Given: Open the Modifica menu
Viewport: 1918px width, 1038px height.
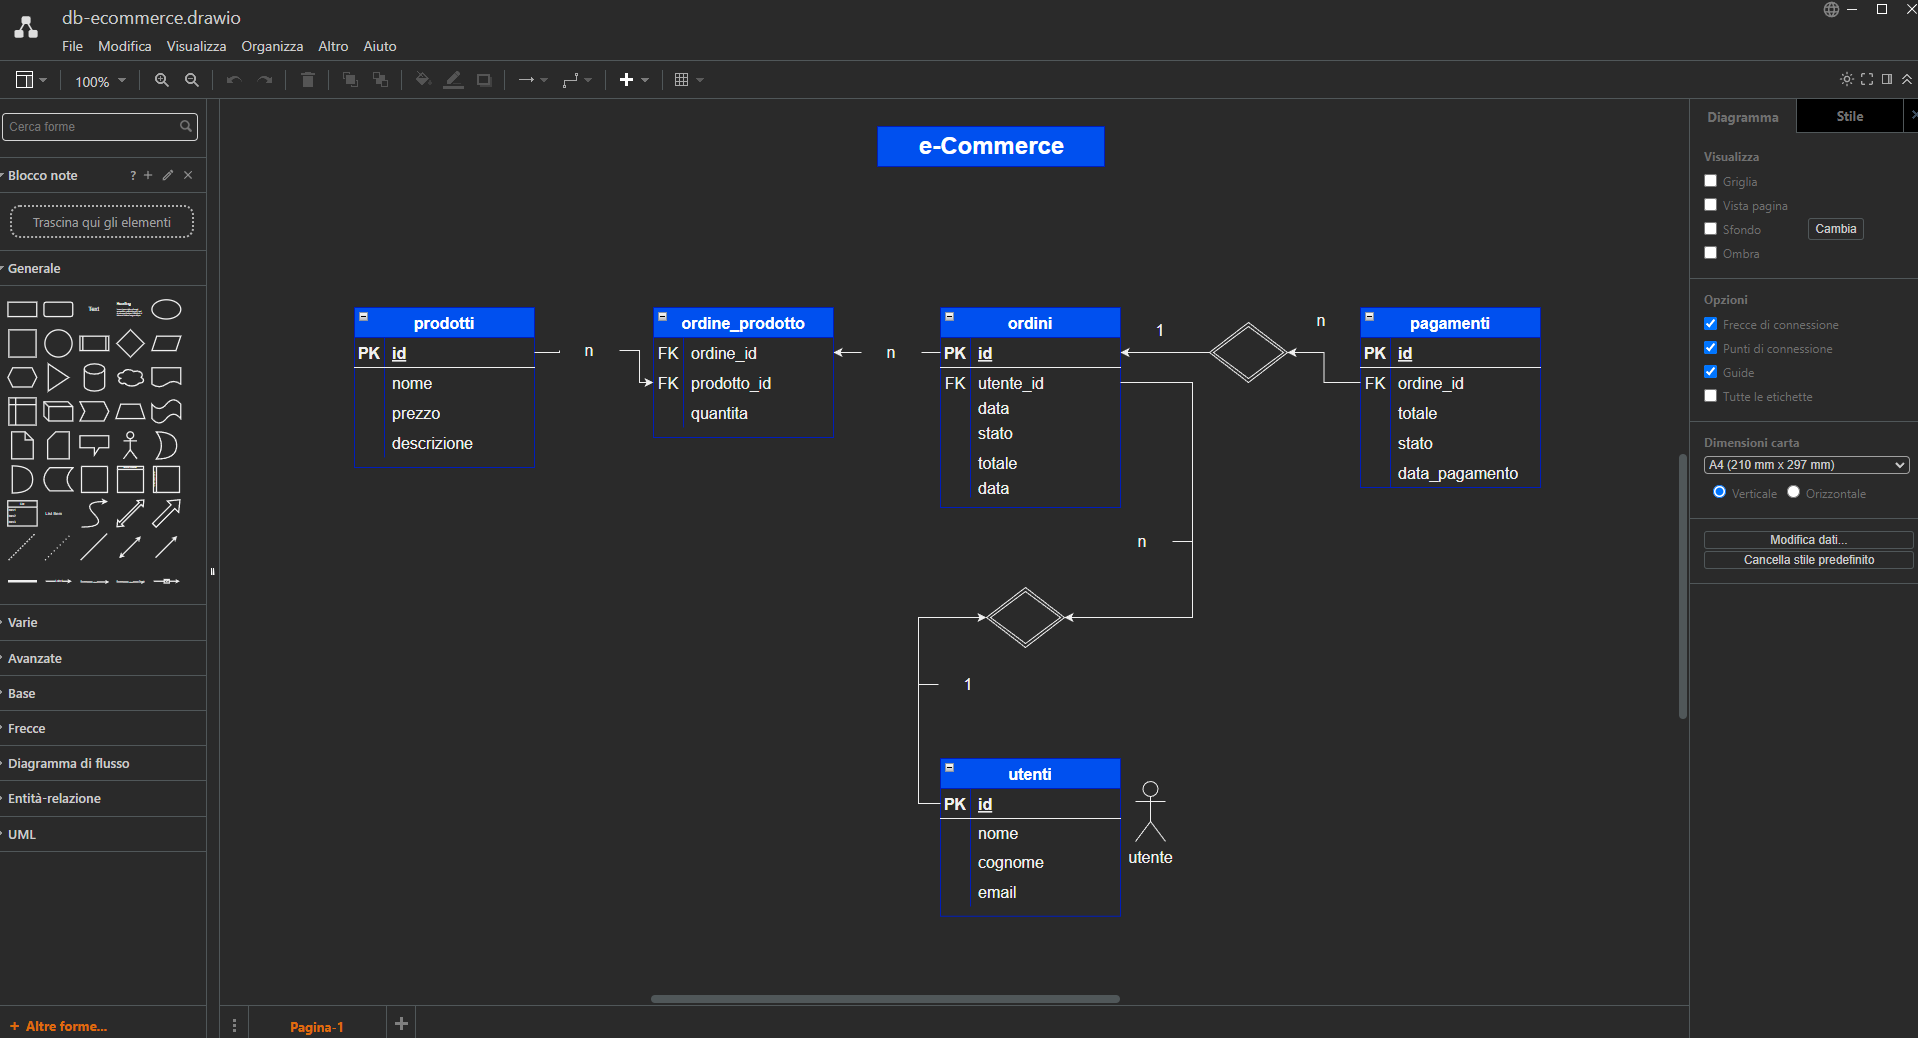Looking at the screenshot, I should click(x=125, y=47).
